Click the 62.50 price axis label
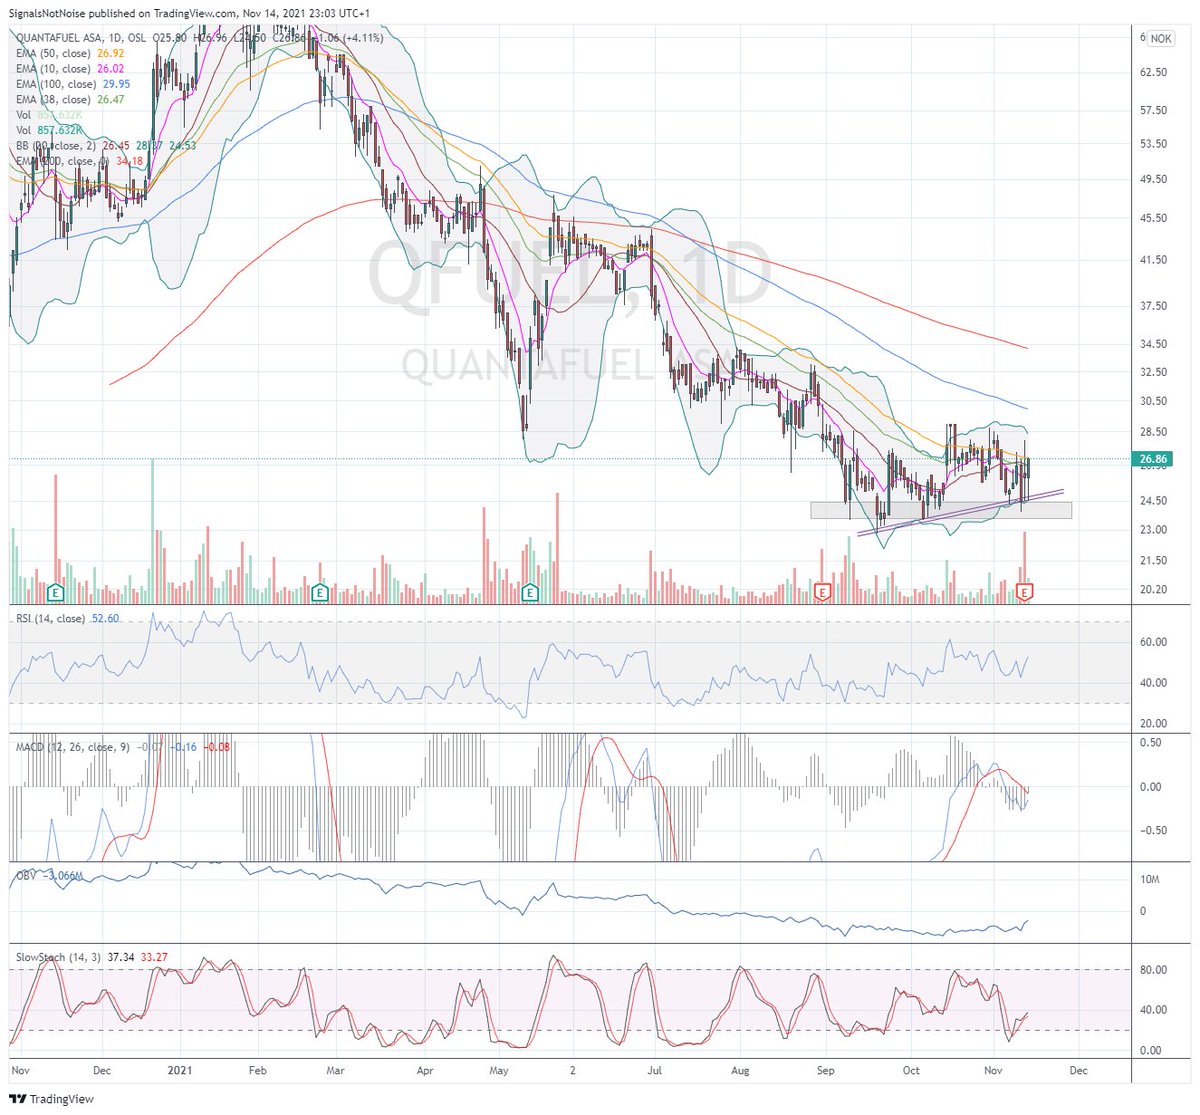Image resolution: width=1200 pixels, height=1115 pixels. [1154, 72]
